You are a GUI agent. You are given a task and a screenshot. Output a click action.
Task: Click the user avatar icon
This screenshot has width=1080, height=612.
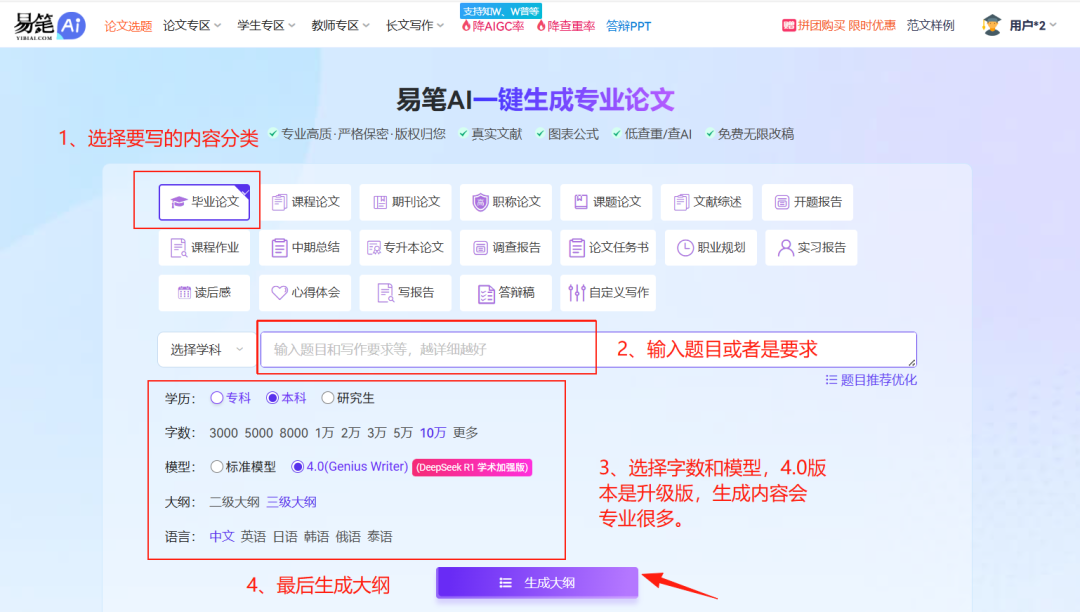992,25
